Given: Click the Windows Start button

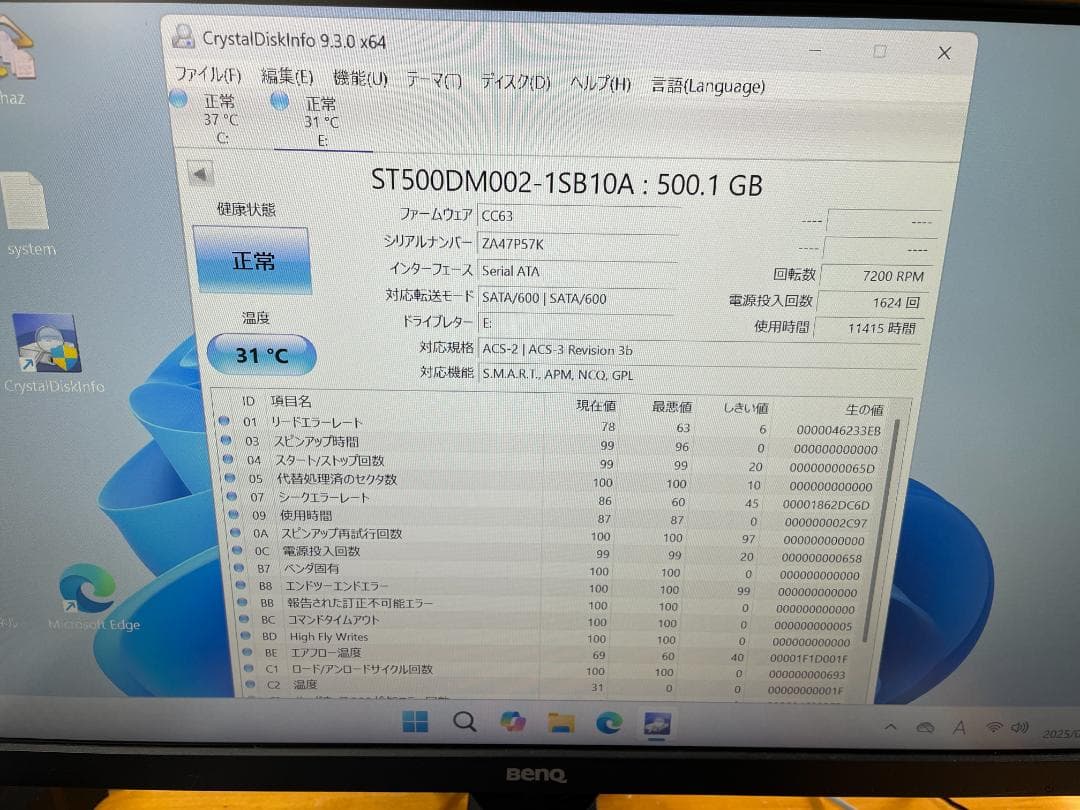Looking at the screenshot, I should click(x=416, y=721).
